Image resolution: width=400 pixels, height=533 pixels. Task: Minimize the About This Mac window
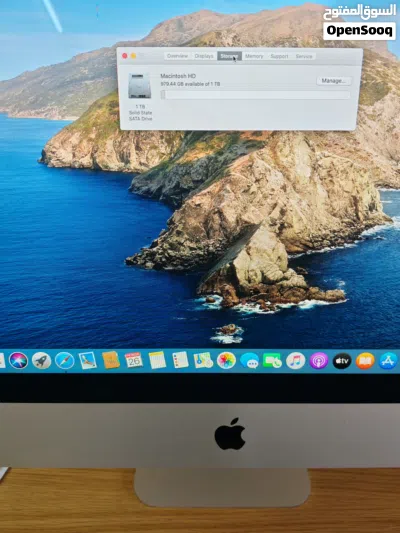click(x=134, y=56)
